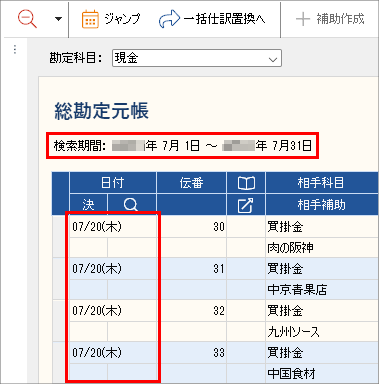
Task: Select the date cell for voucher 32
Action: [113, 311]
